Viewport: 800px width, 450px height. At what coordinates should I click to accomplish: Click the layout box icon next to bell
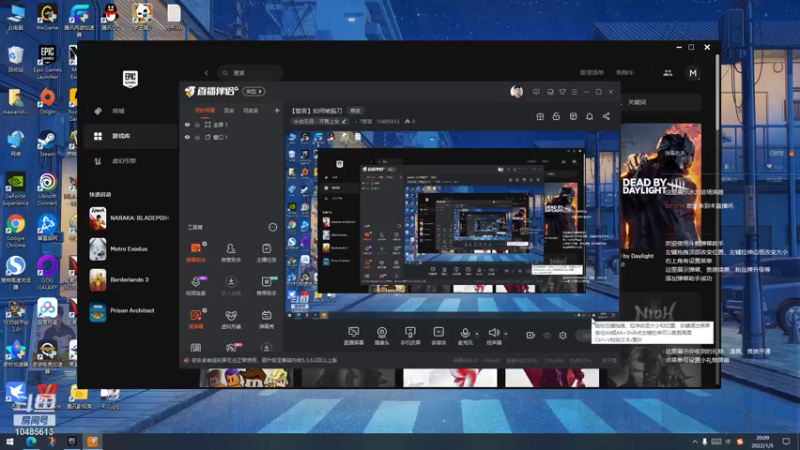coord(573,116)
